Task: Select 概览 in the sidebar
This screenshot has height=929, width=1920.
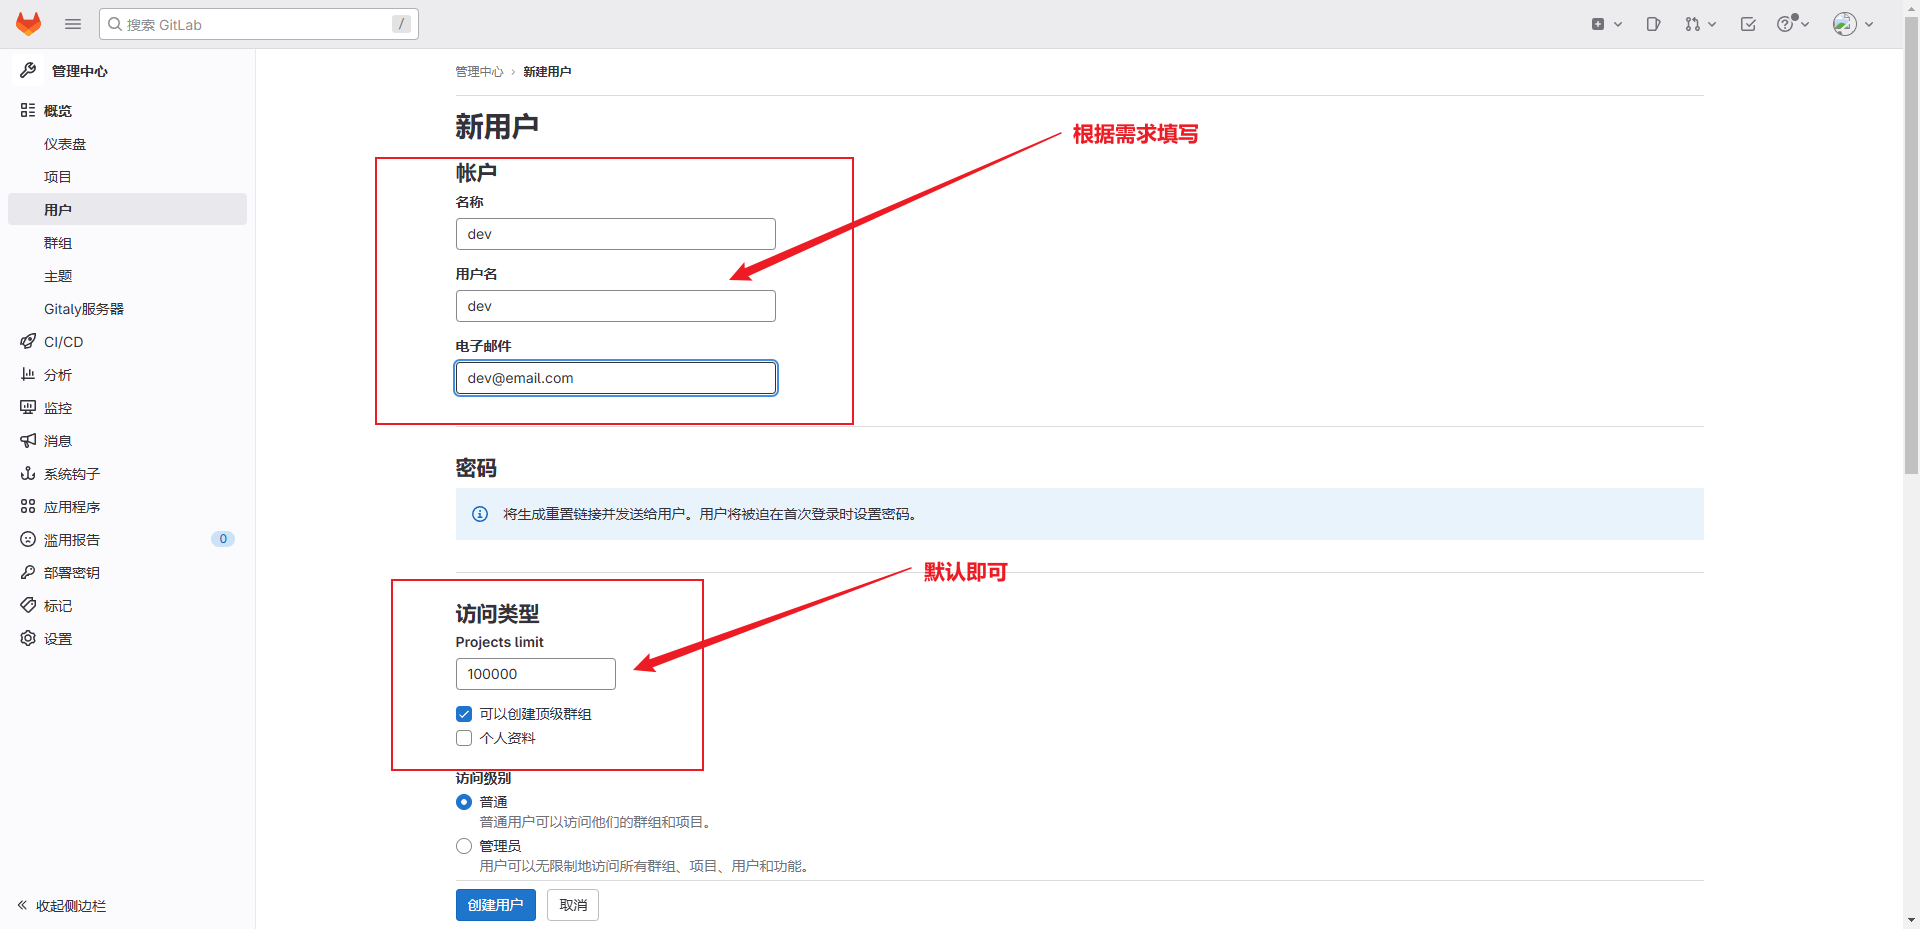Action: (x=58, y=111)
